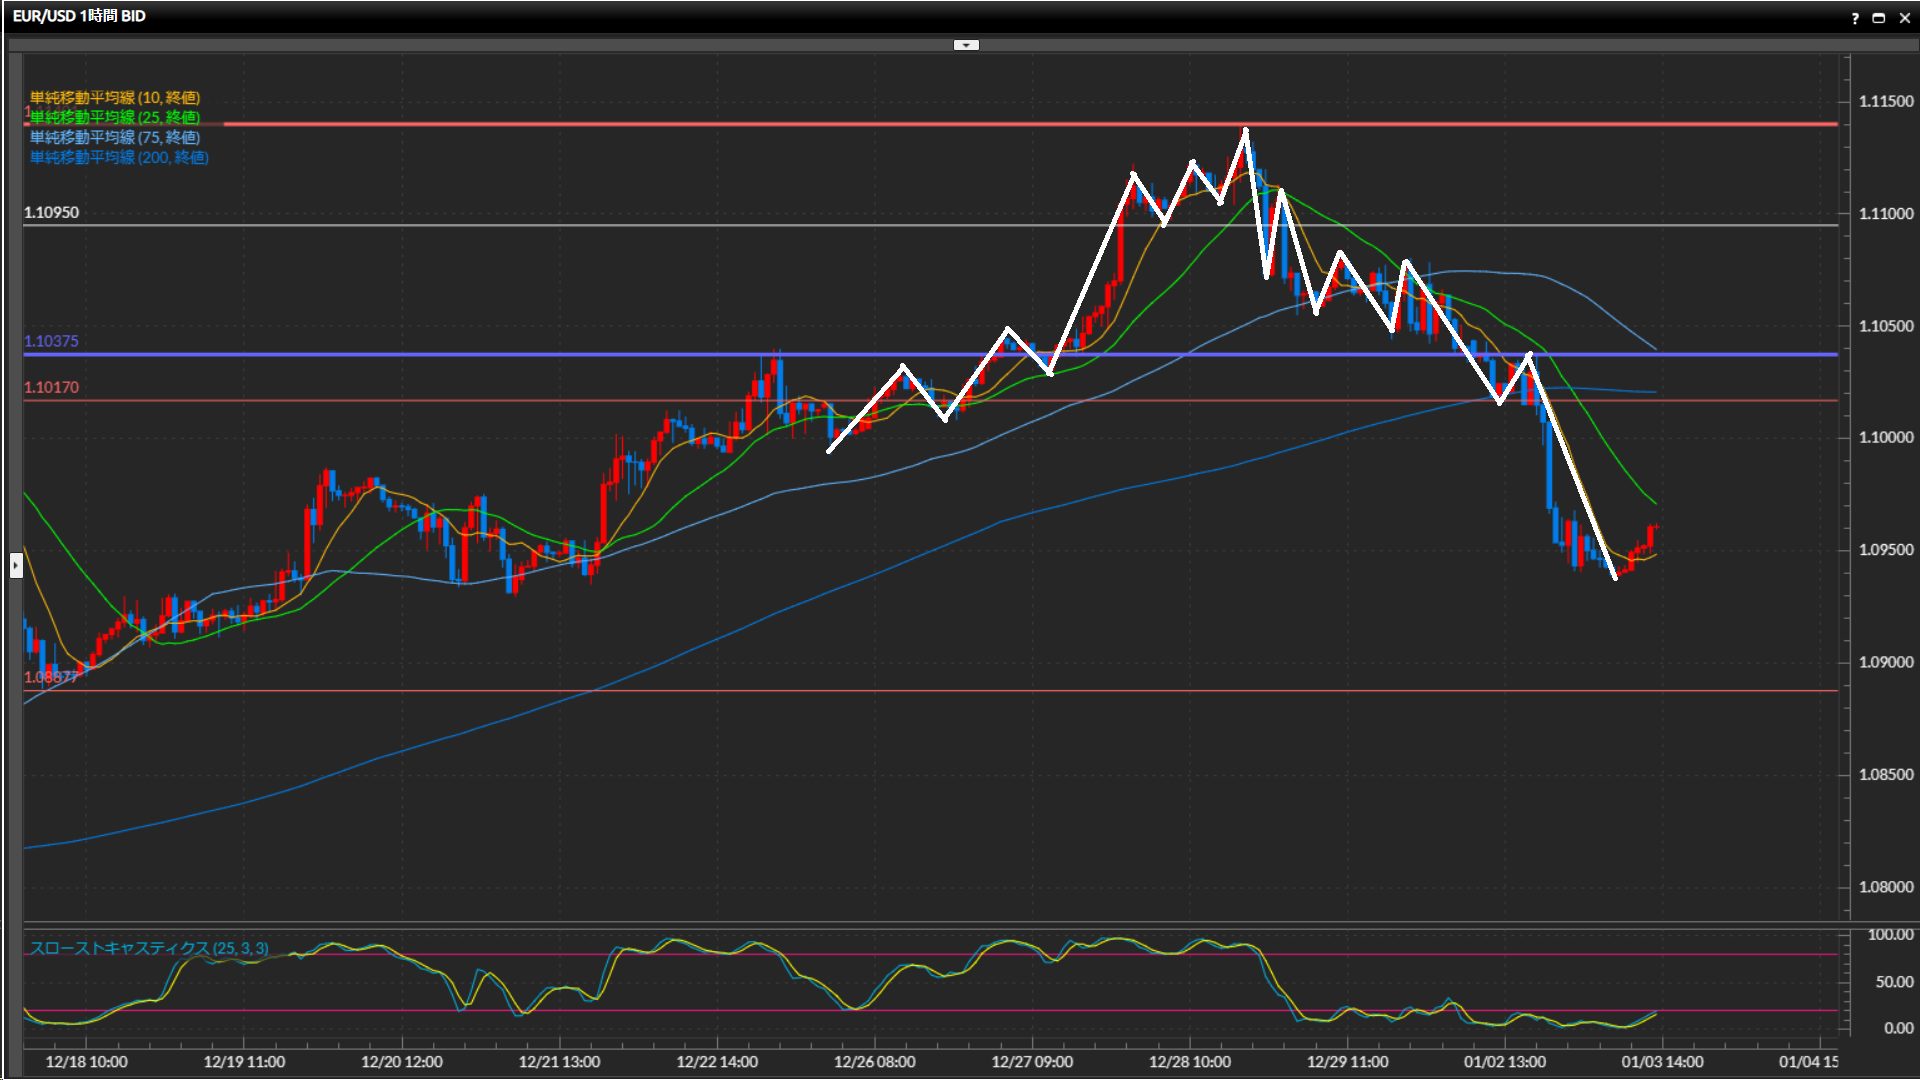Screen dimensions: 1920x1080
Task: Click the 50.00 stochastic scale label
Action: tap(1893, 982)
